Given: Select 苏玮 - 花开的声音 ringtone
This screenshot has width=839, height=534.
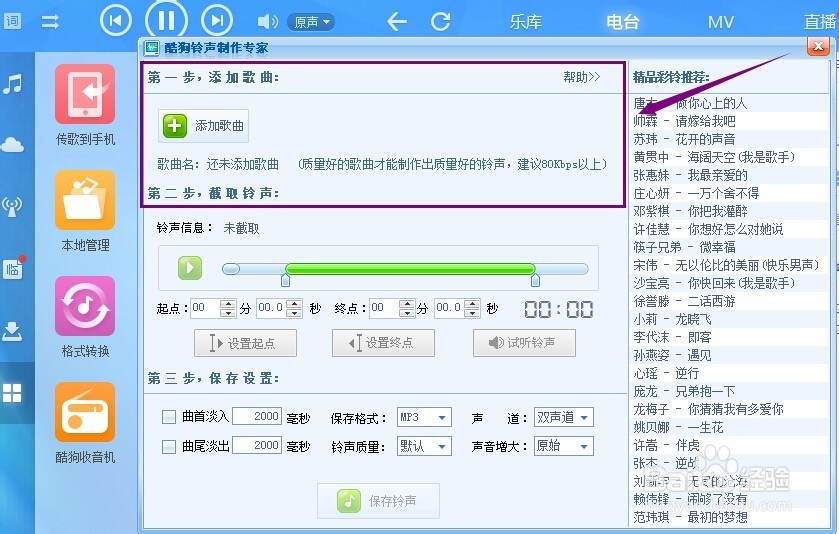Looking at the screenshot, I should [684, 140].
